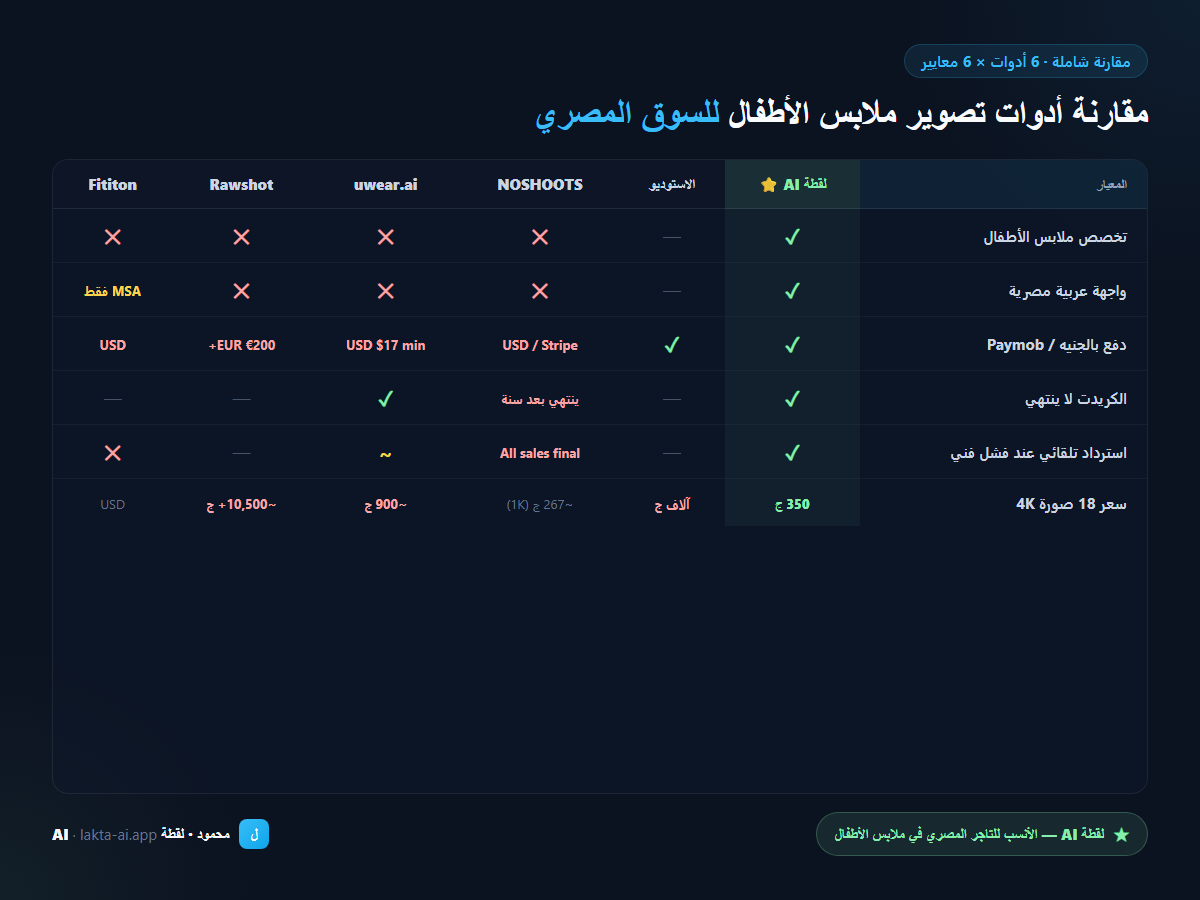The image size is (1200, 900).
Task: Click لقطة AI checkmark for تخصص ملابس الأطفال
Action: [792, 237]
